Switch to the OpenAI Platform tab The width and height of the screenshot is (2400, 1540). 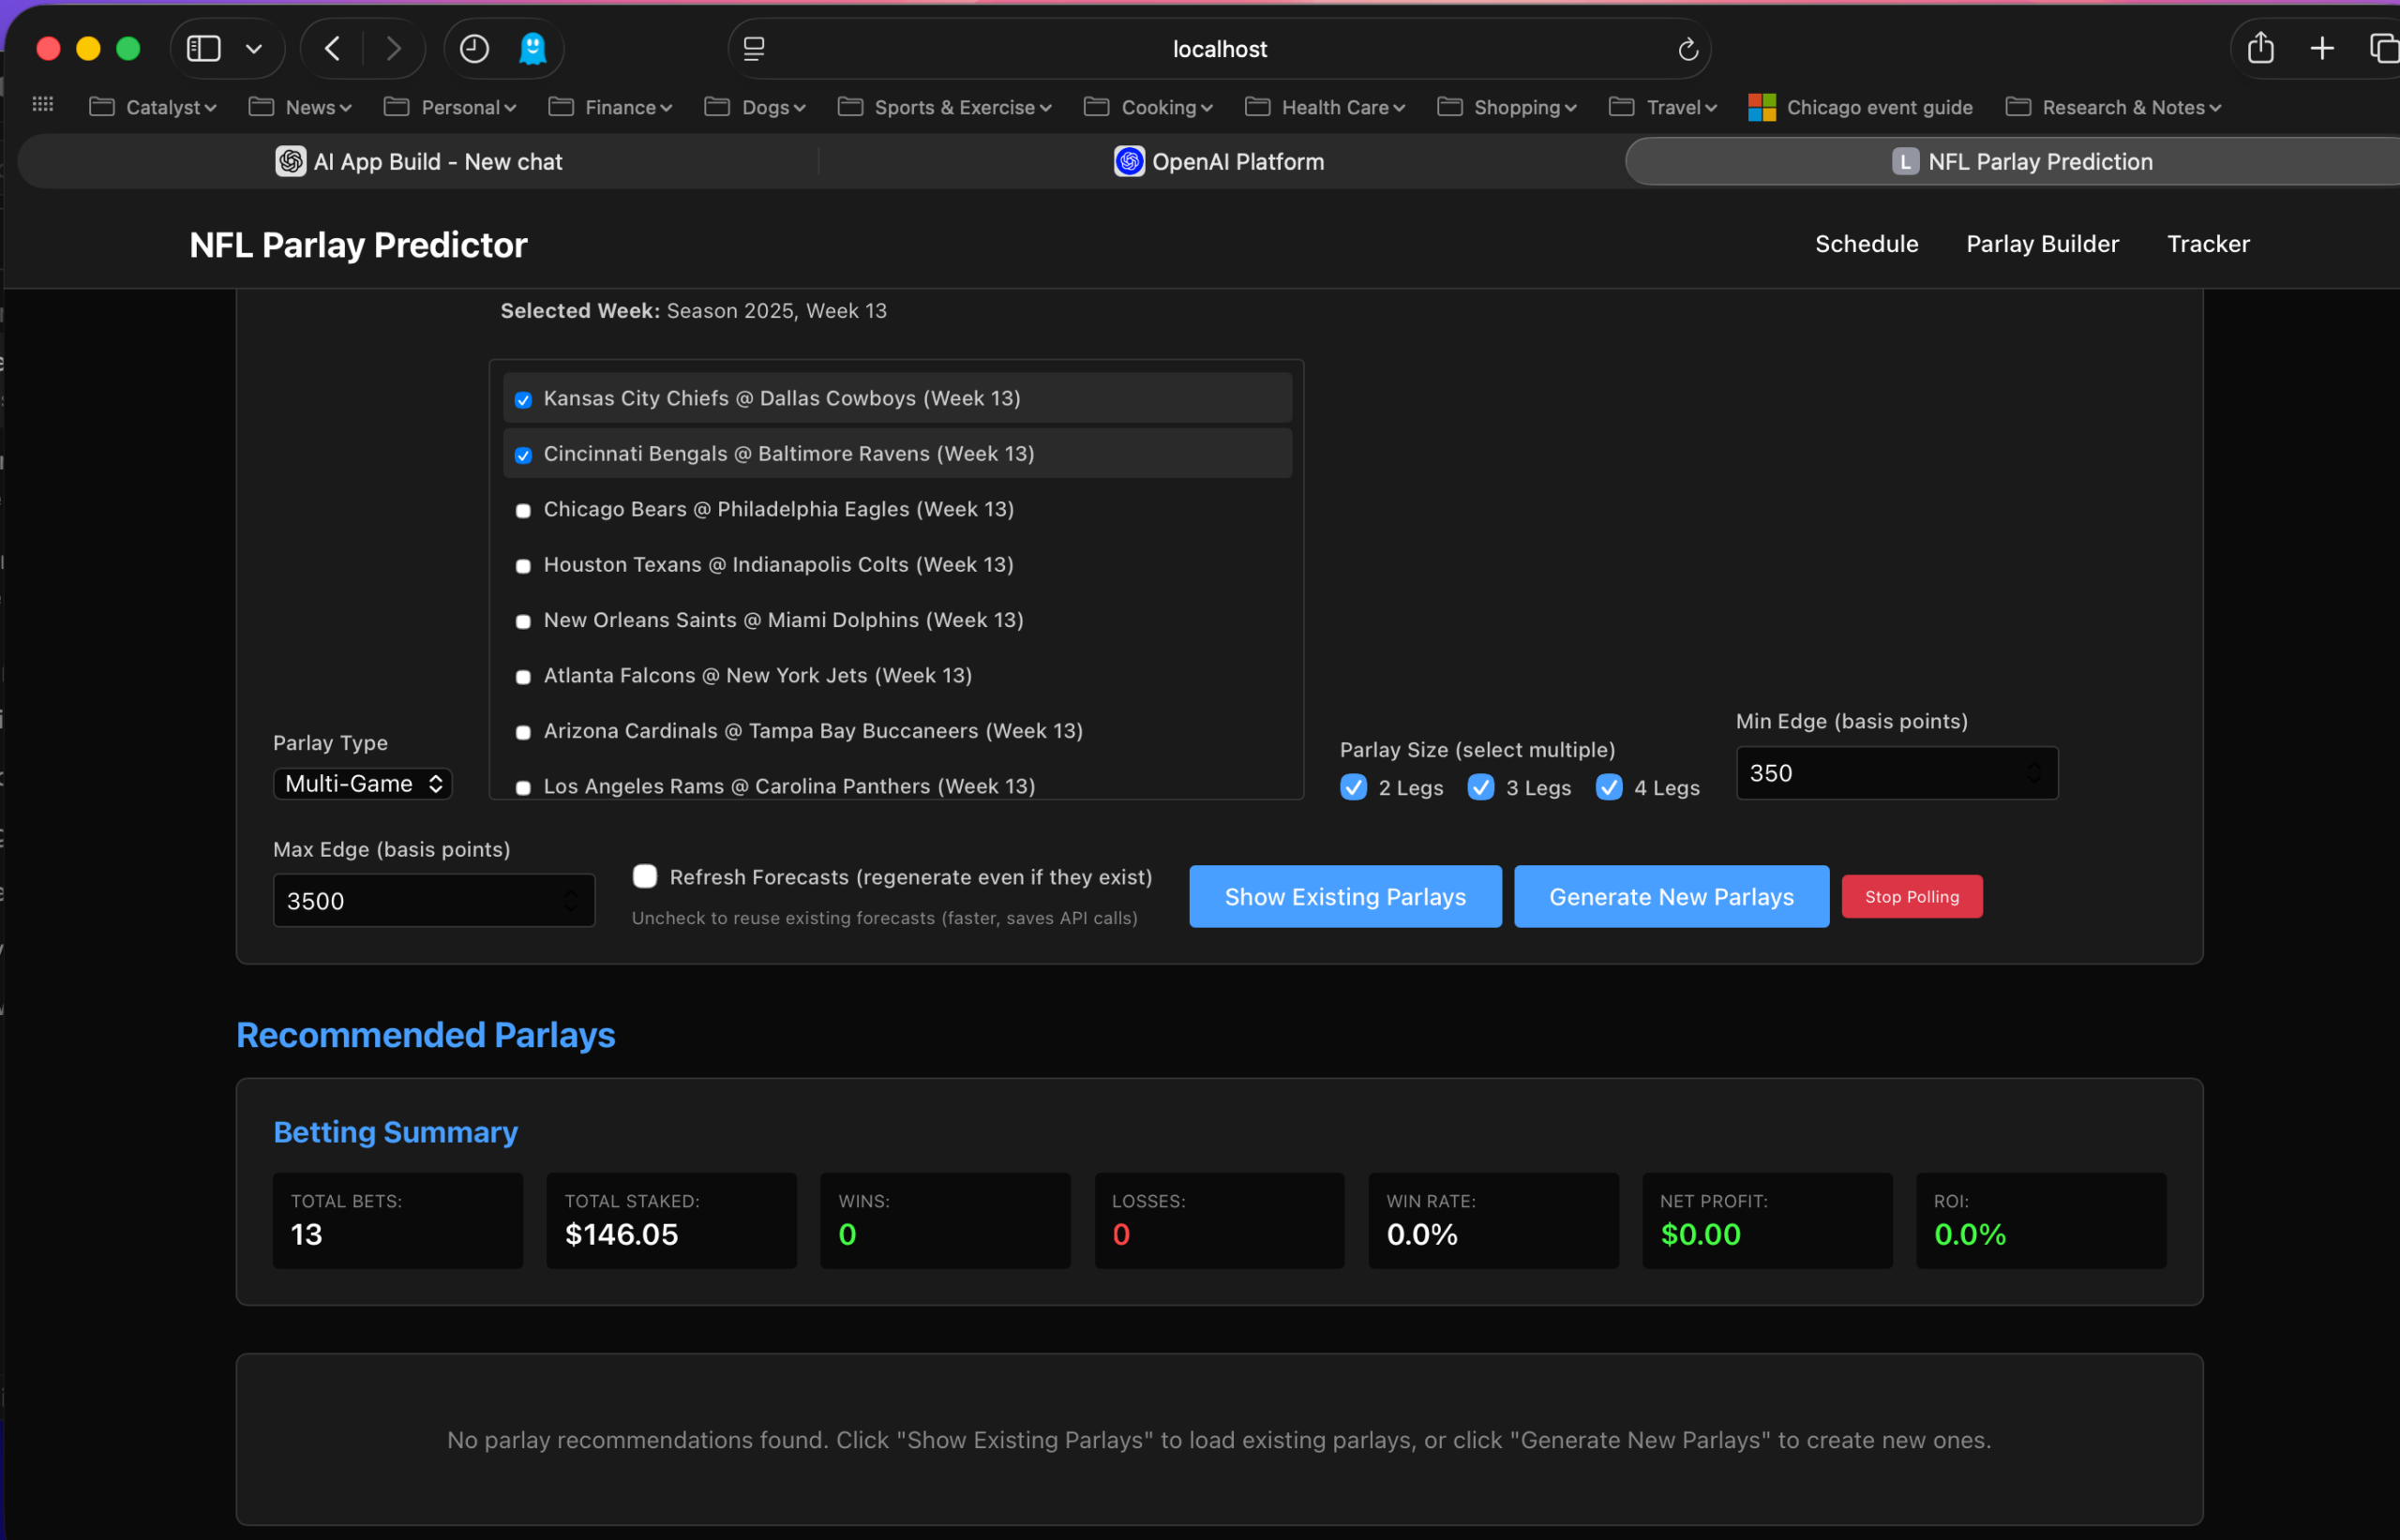(x=1219, y=162)
